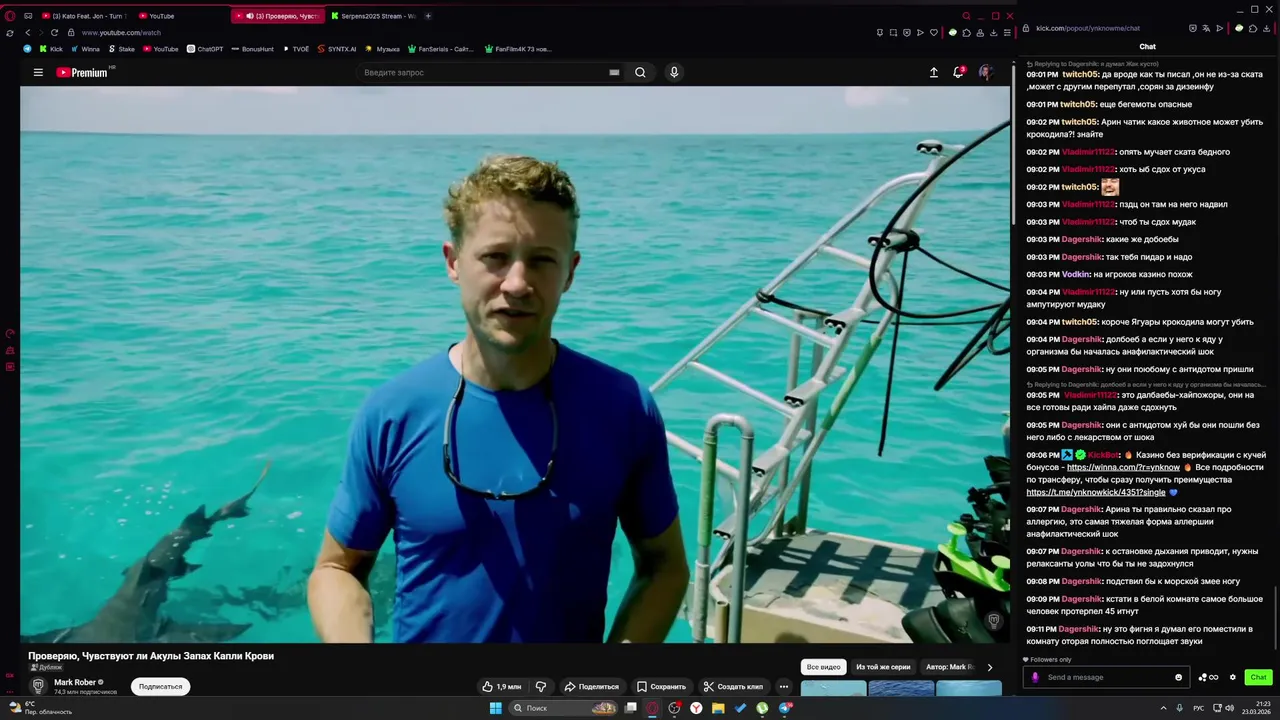Image resolution: width=1280 pixels, height=720 pixels.
Task: Open the Windows Start menu
Action: (x=495, y=708)
